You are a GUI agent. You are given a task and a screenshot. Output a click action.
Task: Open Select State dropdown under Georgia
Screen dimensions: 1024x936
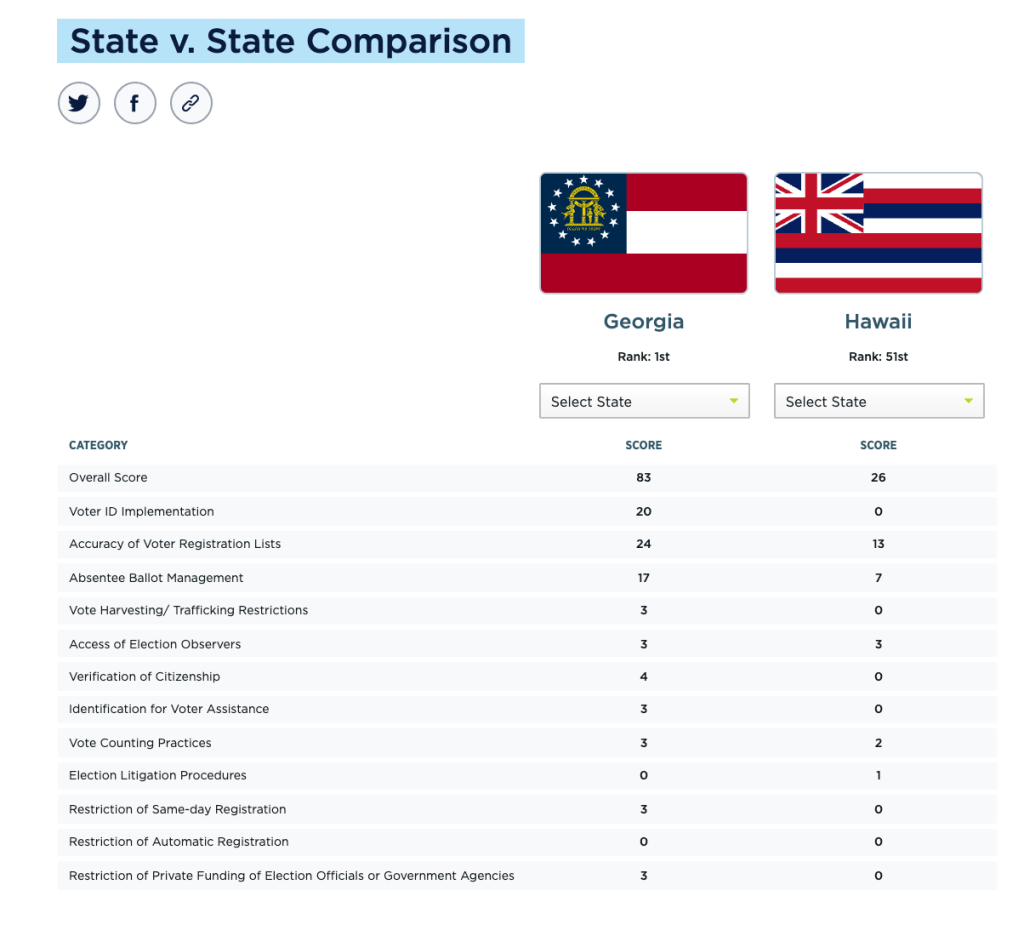(644, 401)
